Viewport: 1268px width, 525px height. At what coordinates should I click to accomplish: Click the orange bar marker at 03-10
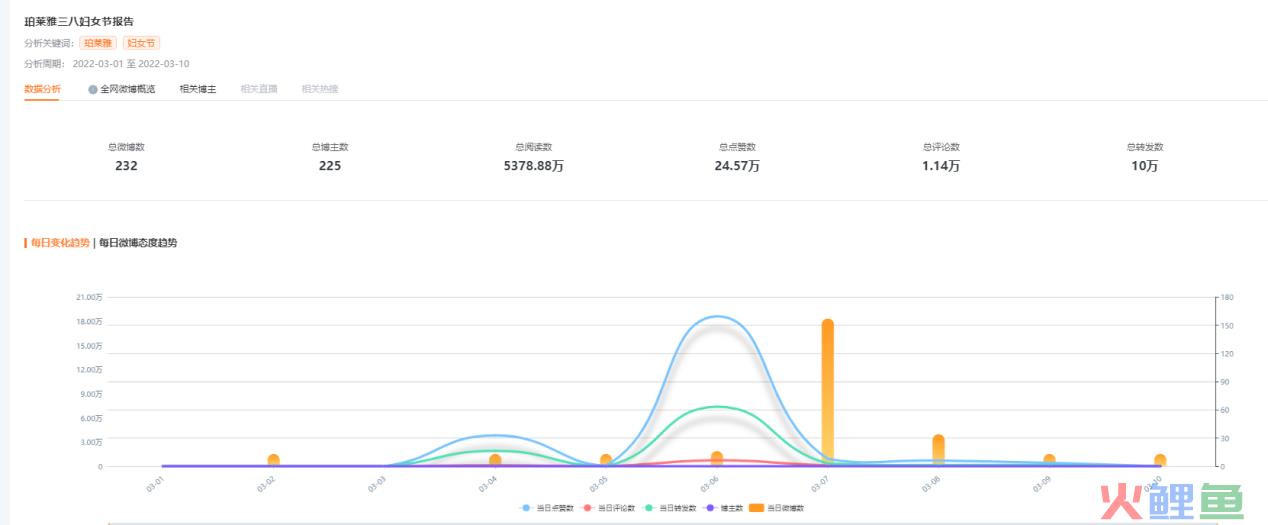(x=1160, y=460)
